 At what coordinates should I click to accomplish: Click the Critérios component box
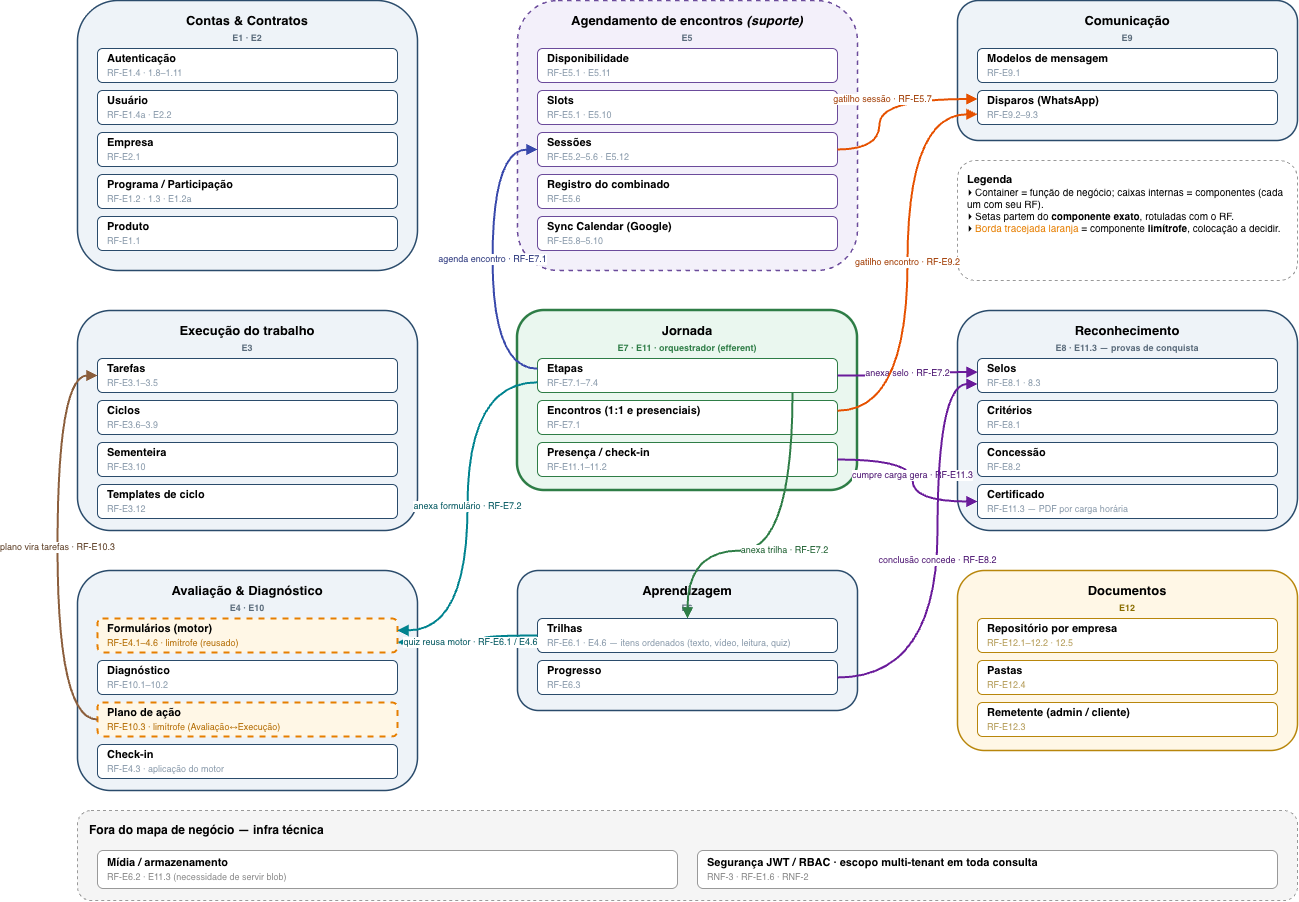click(x=1127, y=417)
